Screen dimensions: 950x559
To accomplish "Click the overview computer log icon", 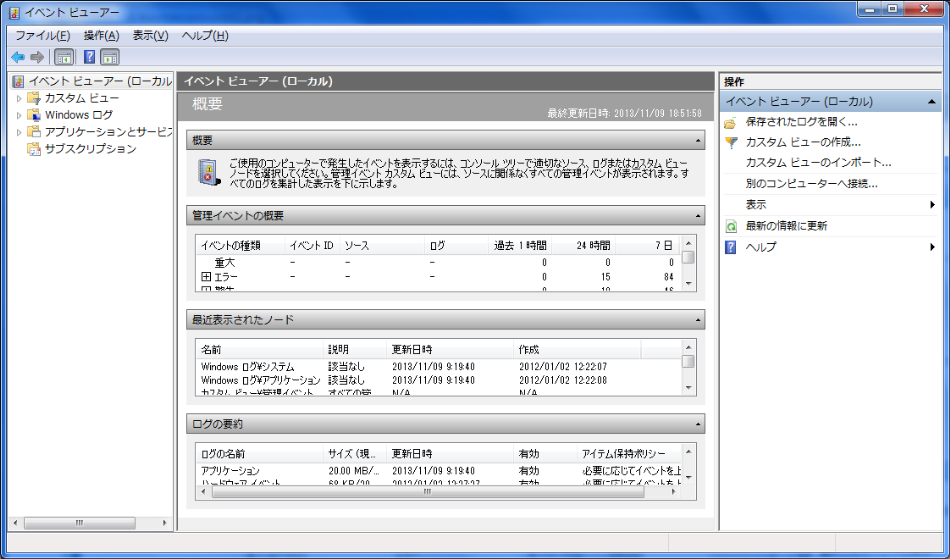I will [209, 172].
